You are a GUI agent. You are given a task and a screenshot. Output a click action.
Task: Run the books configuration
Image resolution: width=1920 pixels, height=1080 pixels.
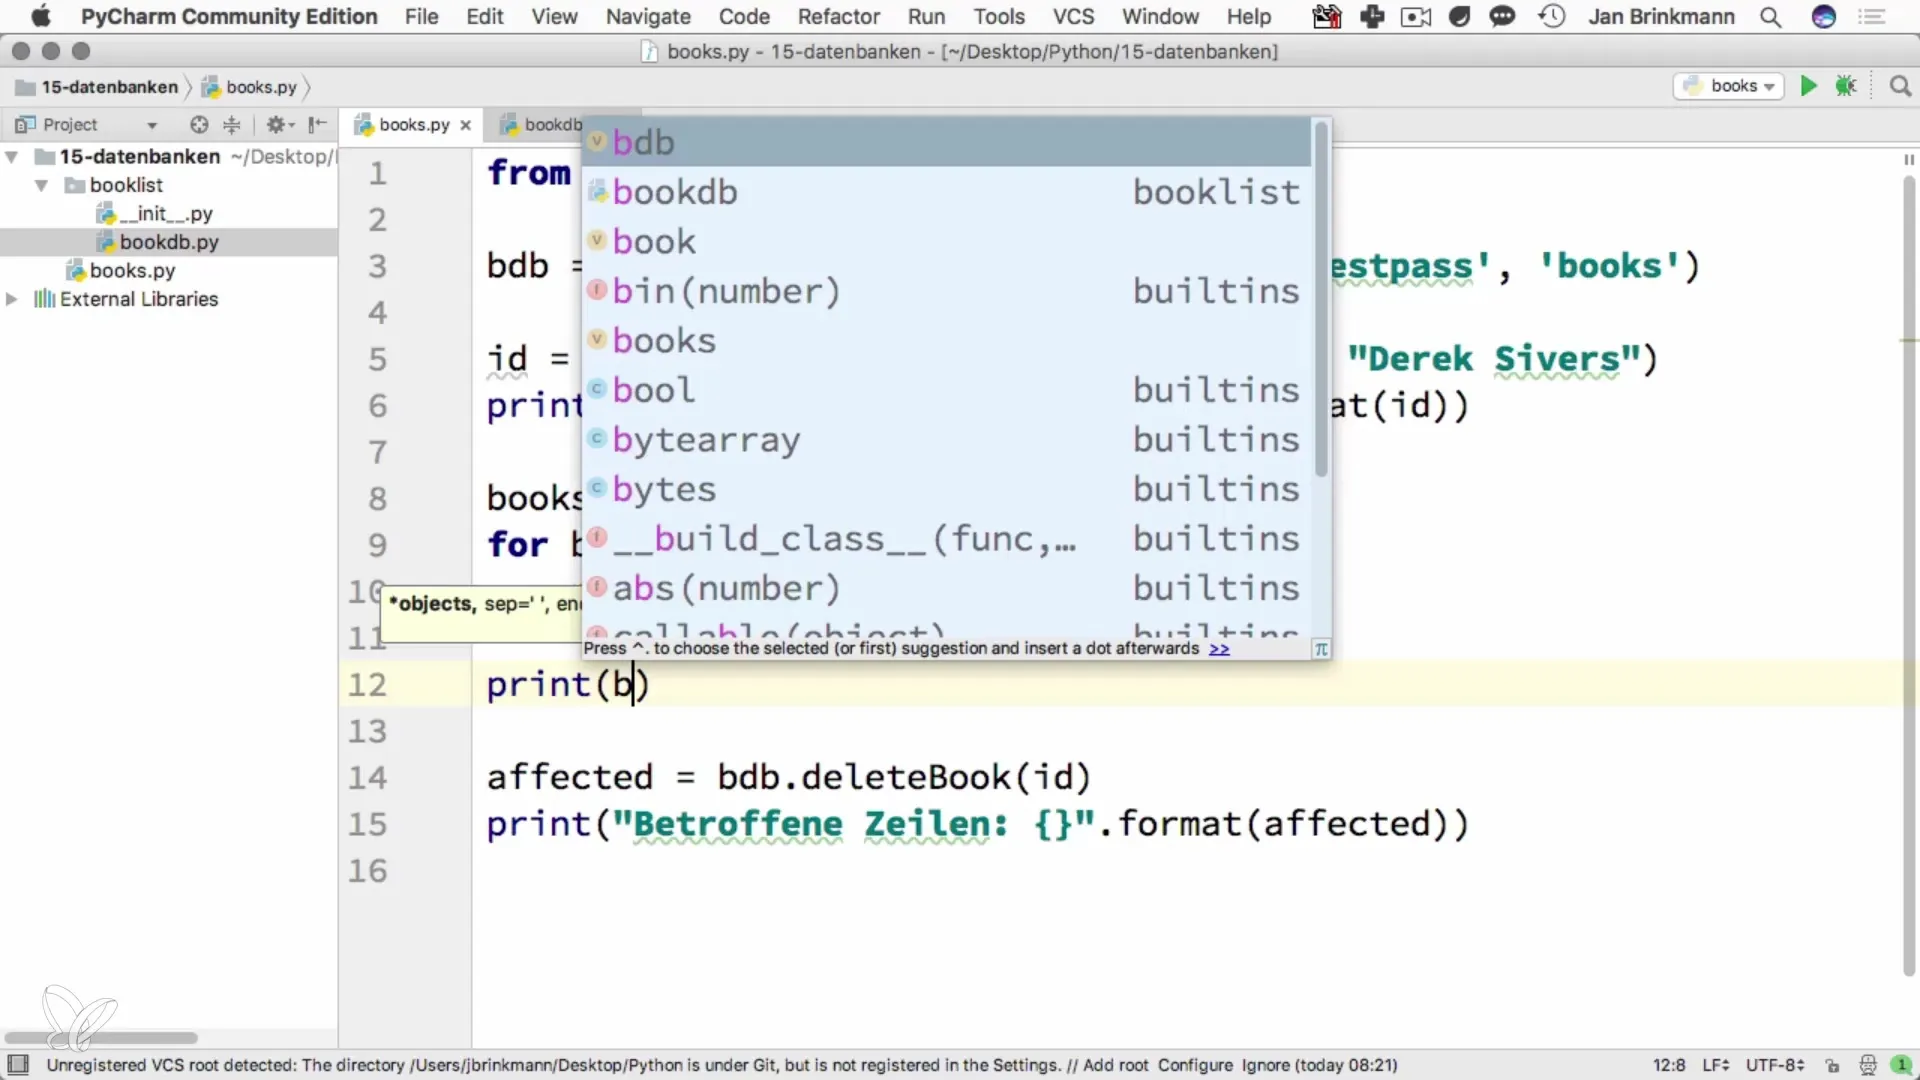[x=1808, y=86]
